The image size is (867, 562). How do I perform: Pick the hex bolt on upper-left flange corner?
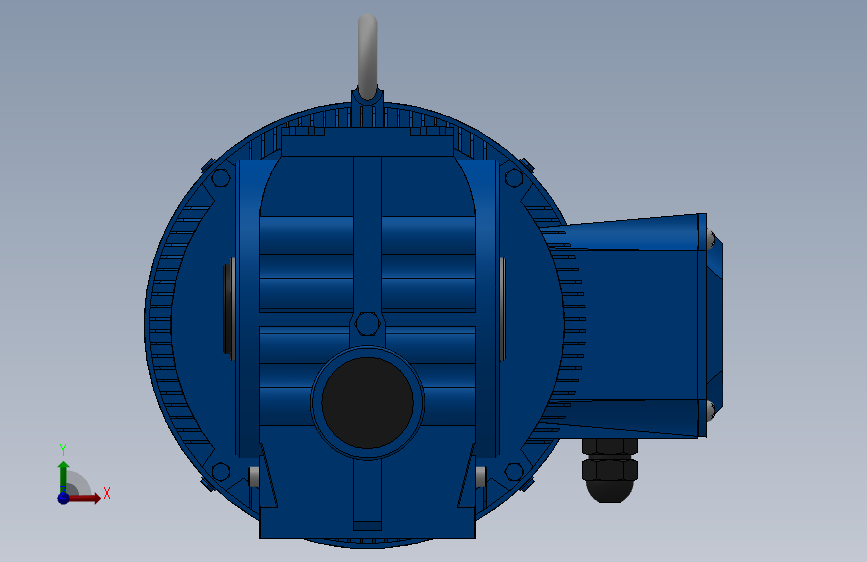pos(221,178)
